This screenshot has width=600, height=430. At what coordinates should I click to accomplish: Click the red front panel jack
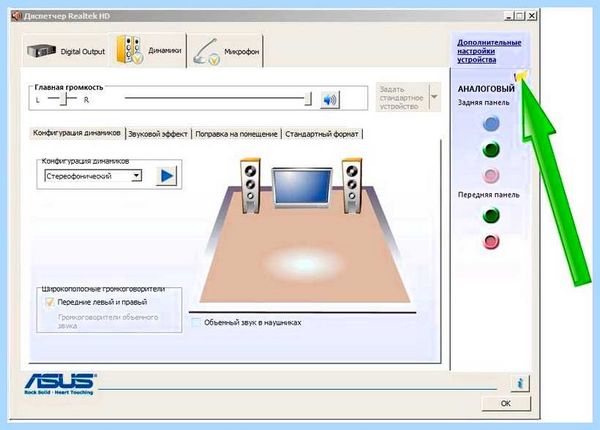491,242
